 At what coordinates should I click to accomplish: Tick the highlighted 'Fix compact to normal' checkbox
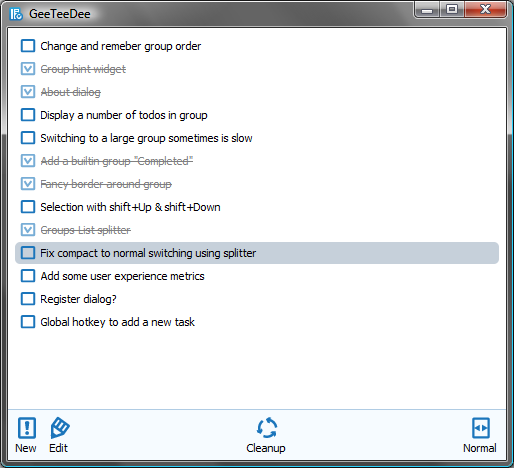(28, 253)
